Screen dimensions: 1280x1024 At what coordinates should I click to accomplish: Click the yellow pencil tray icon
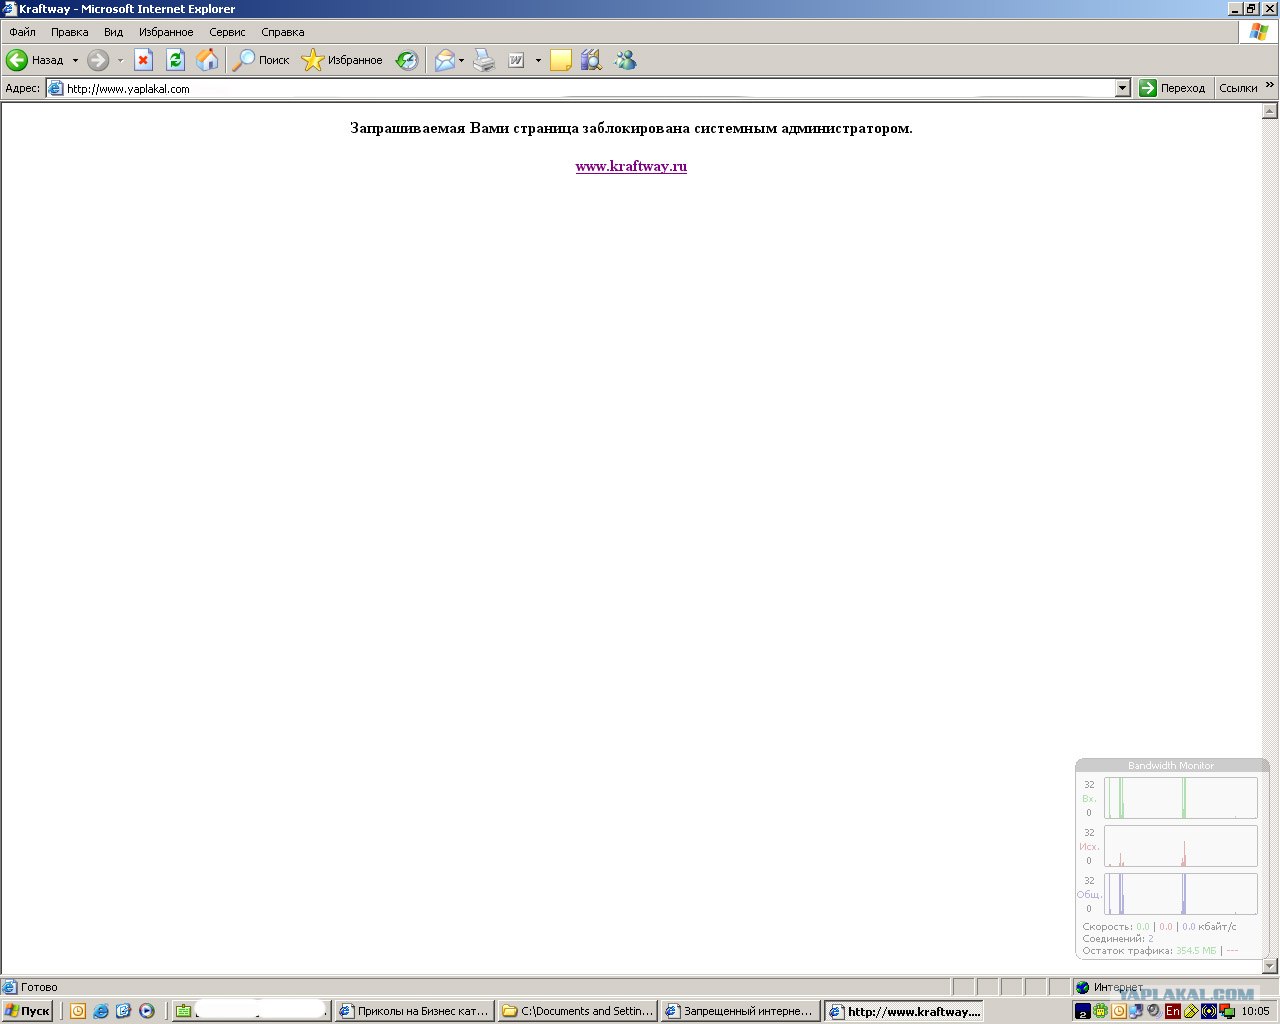point(1190,1011)
